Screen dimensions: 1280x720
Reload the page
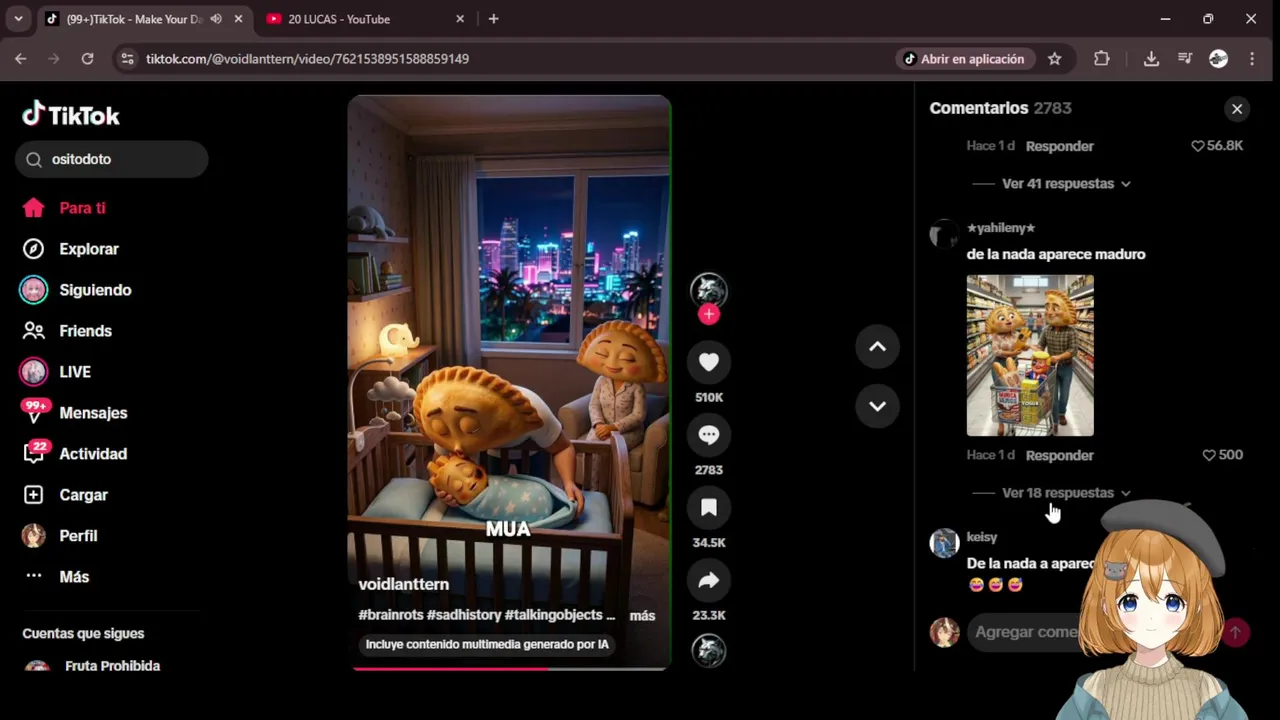coord(87,59)
